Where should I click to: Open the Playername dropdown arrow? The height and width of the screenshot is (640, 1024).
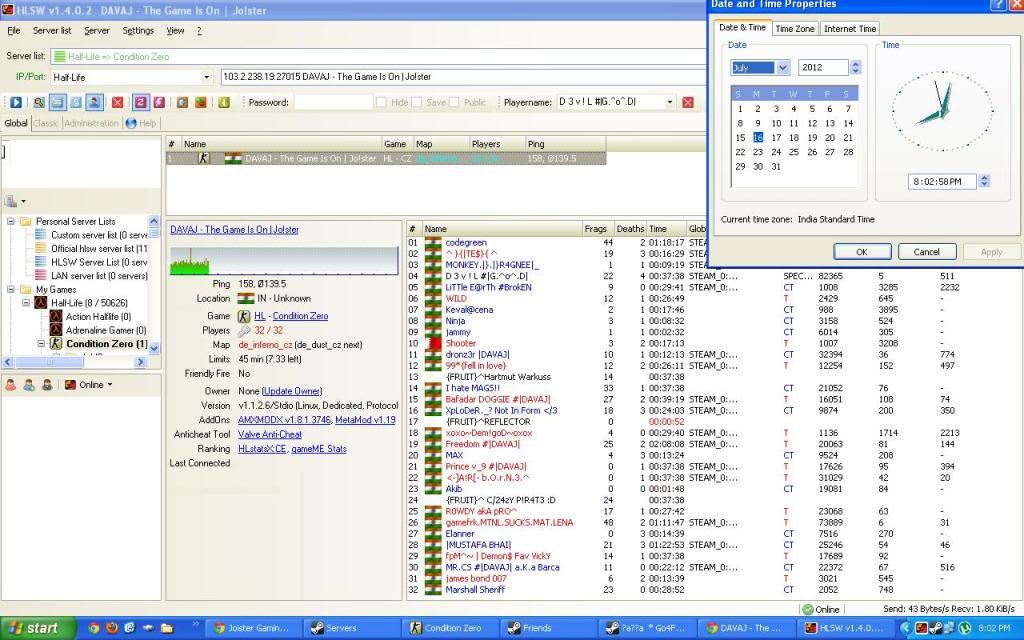pos(669,103)
